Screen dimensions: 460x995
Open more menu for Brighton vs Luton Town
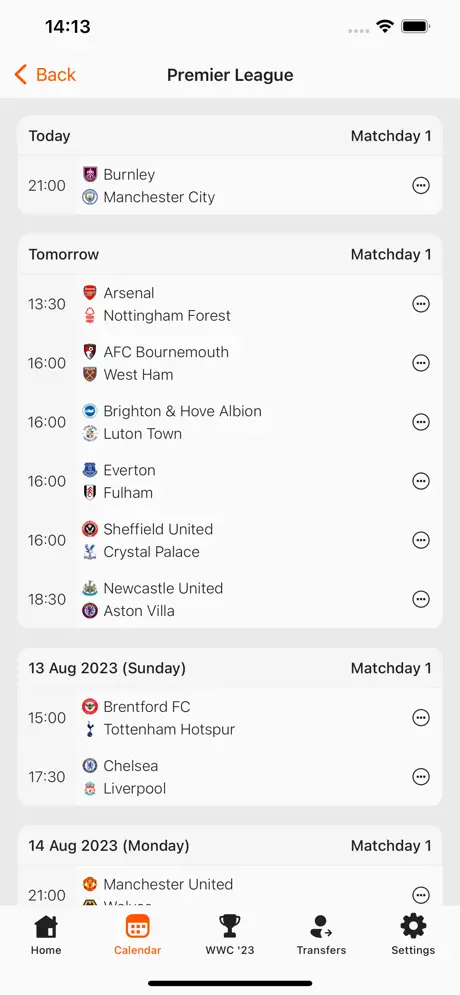(421, 422)
